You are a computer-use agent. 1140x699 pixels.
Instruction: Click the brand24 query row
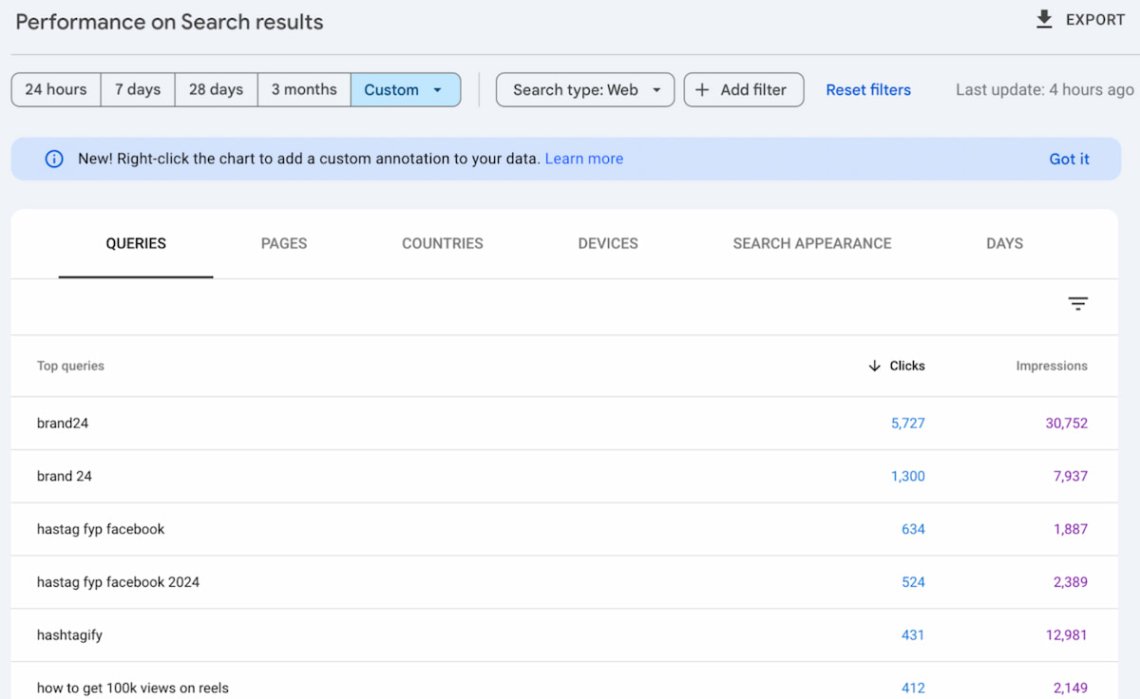coord(63,423)
